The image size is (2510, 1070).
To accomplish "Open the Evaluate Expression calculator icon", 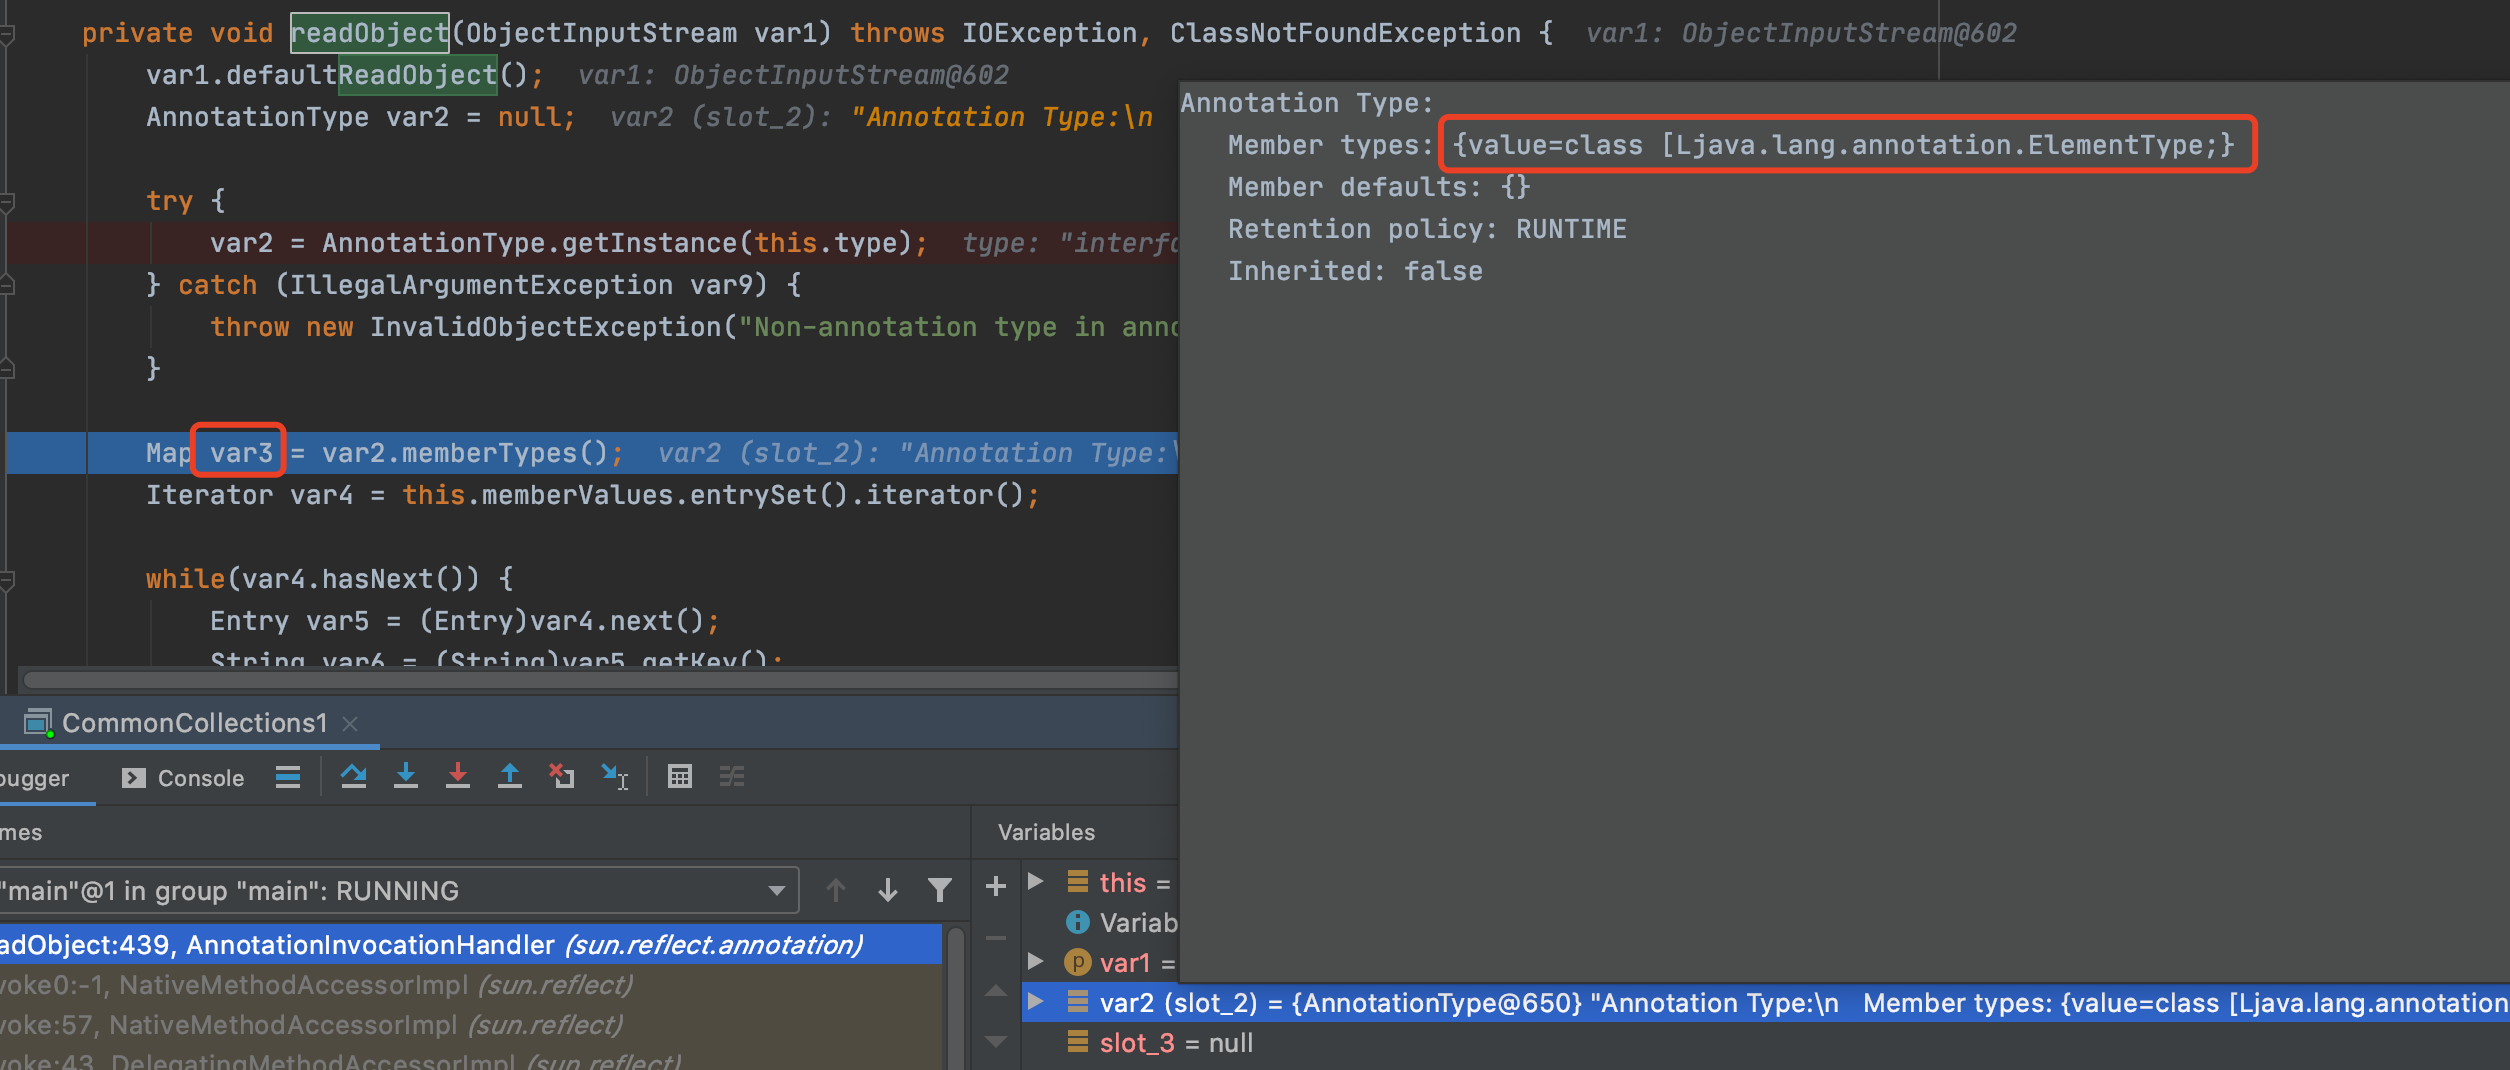I will 680,777.
